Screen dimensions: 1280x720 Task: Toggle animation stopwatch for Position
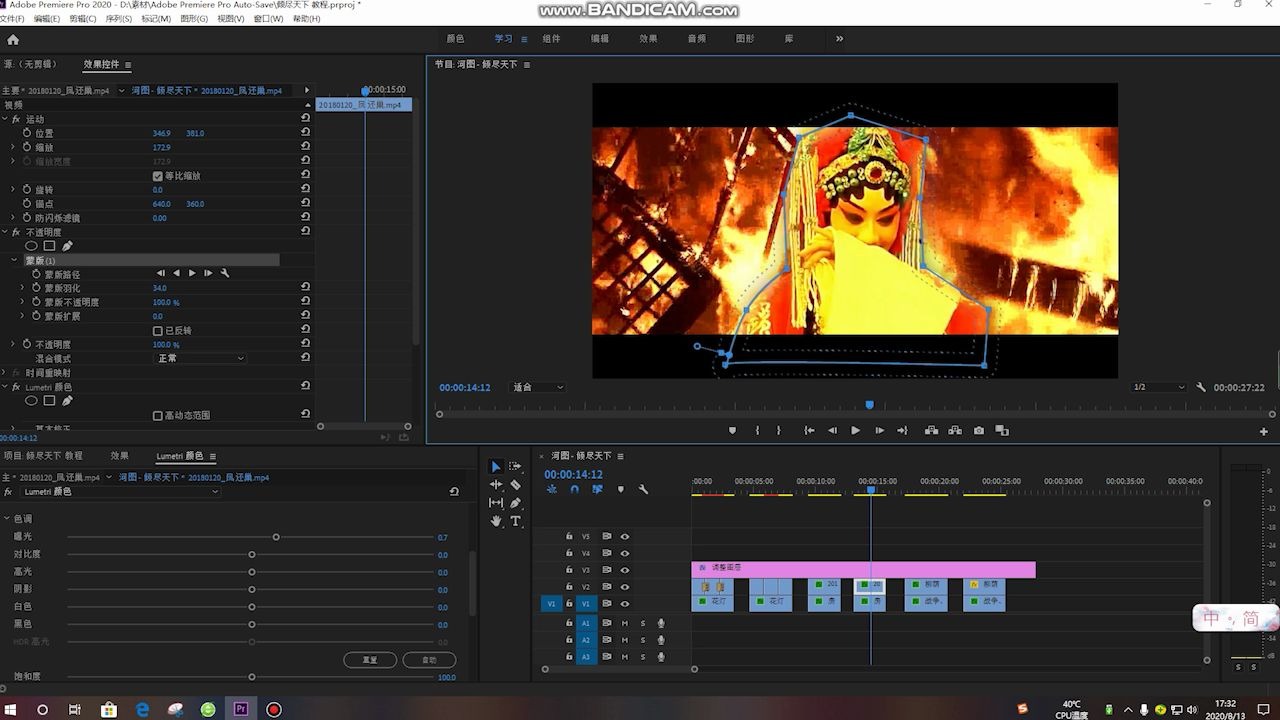27,133
